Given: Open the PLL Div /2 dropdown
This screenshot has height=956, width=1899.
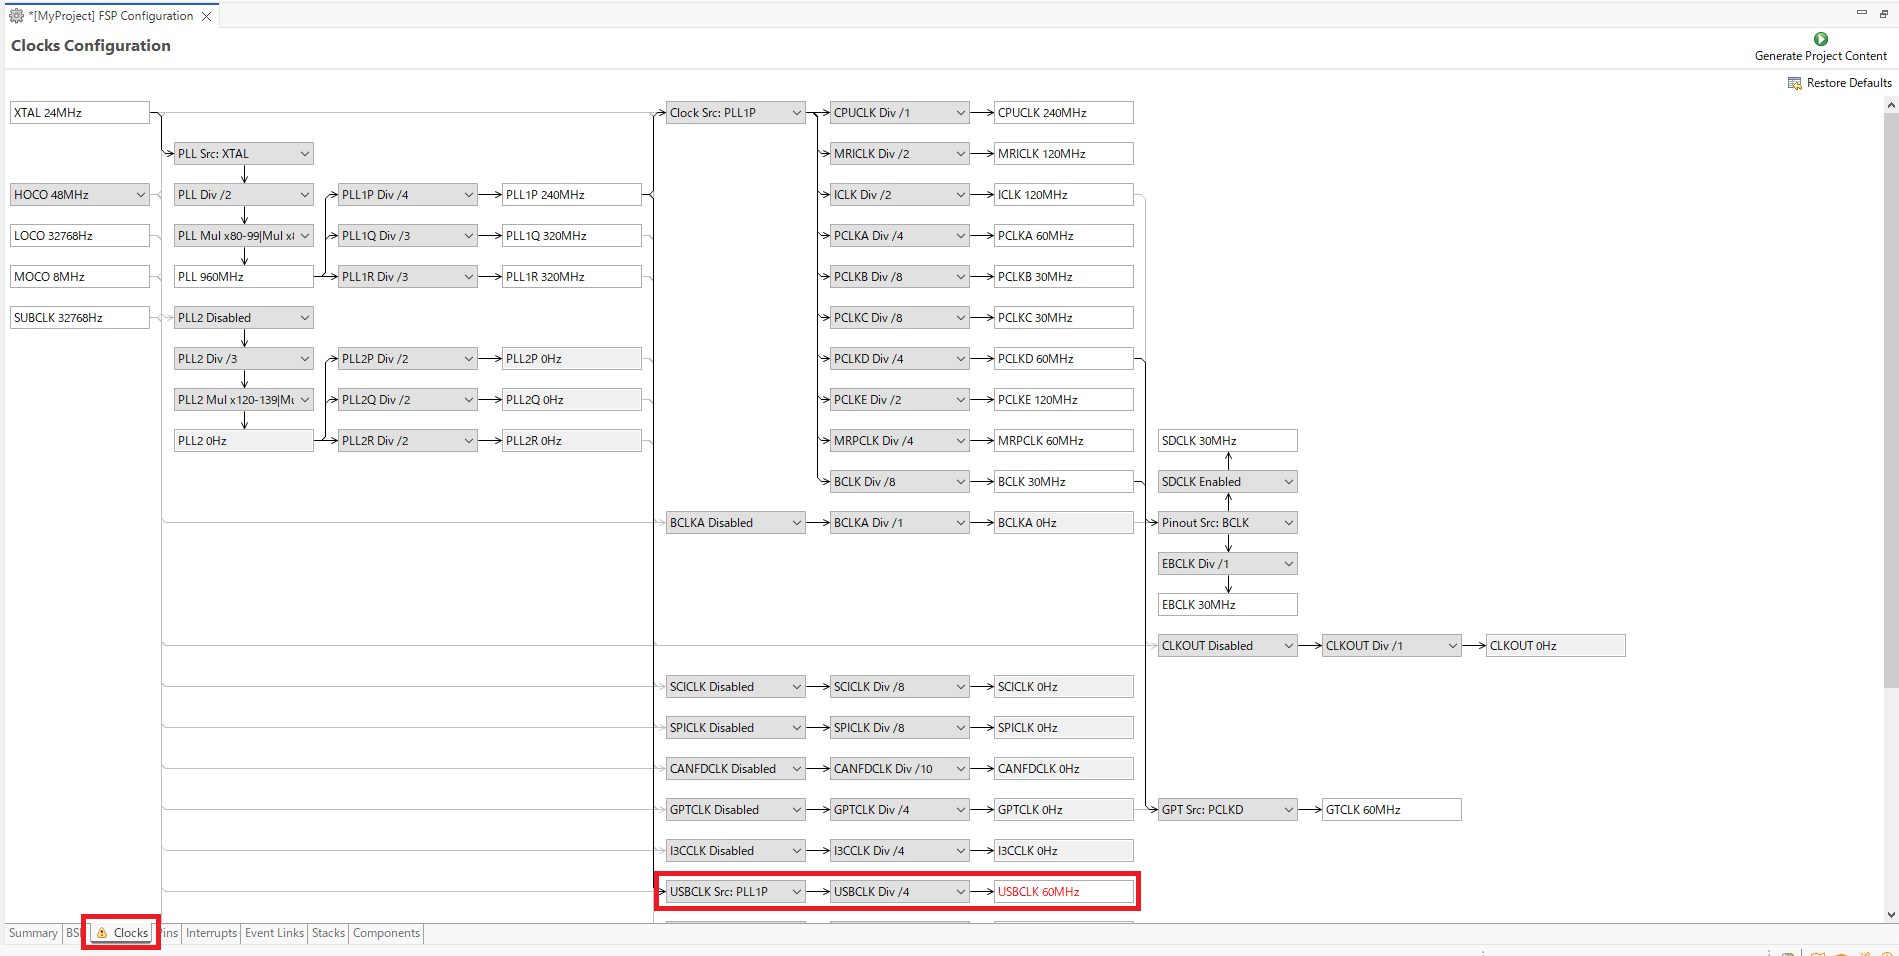Looking at the screenshot, I should tap(244, 195).
